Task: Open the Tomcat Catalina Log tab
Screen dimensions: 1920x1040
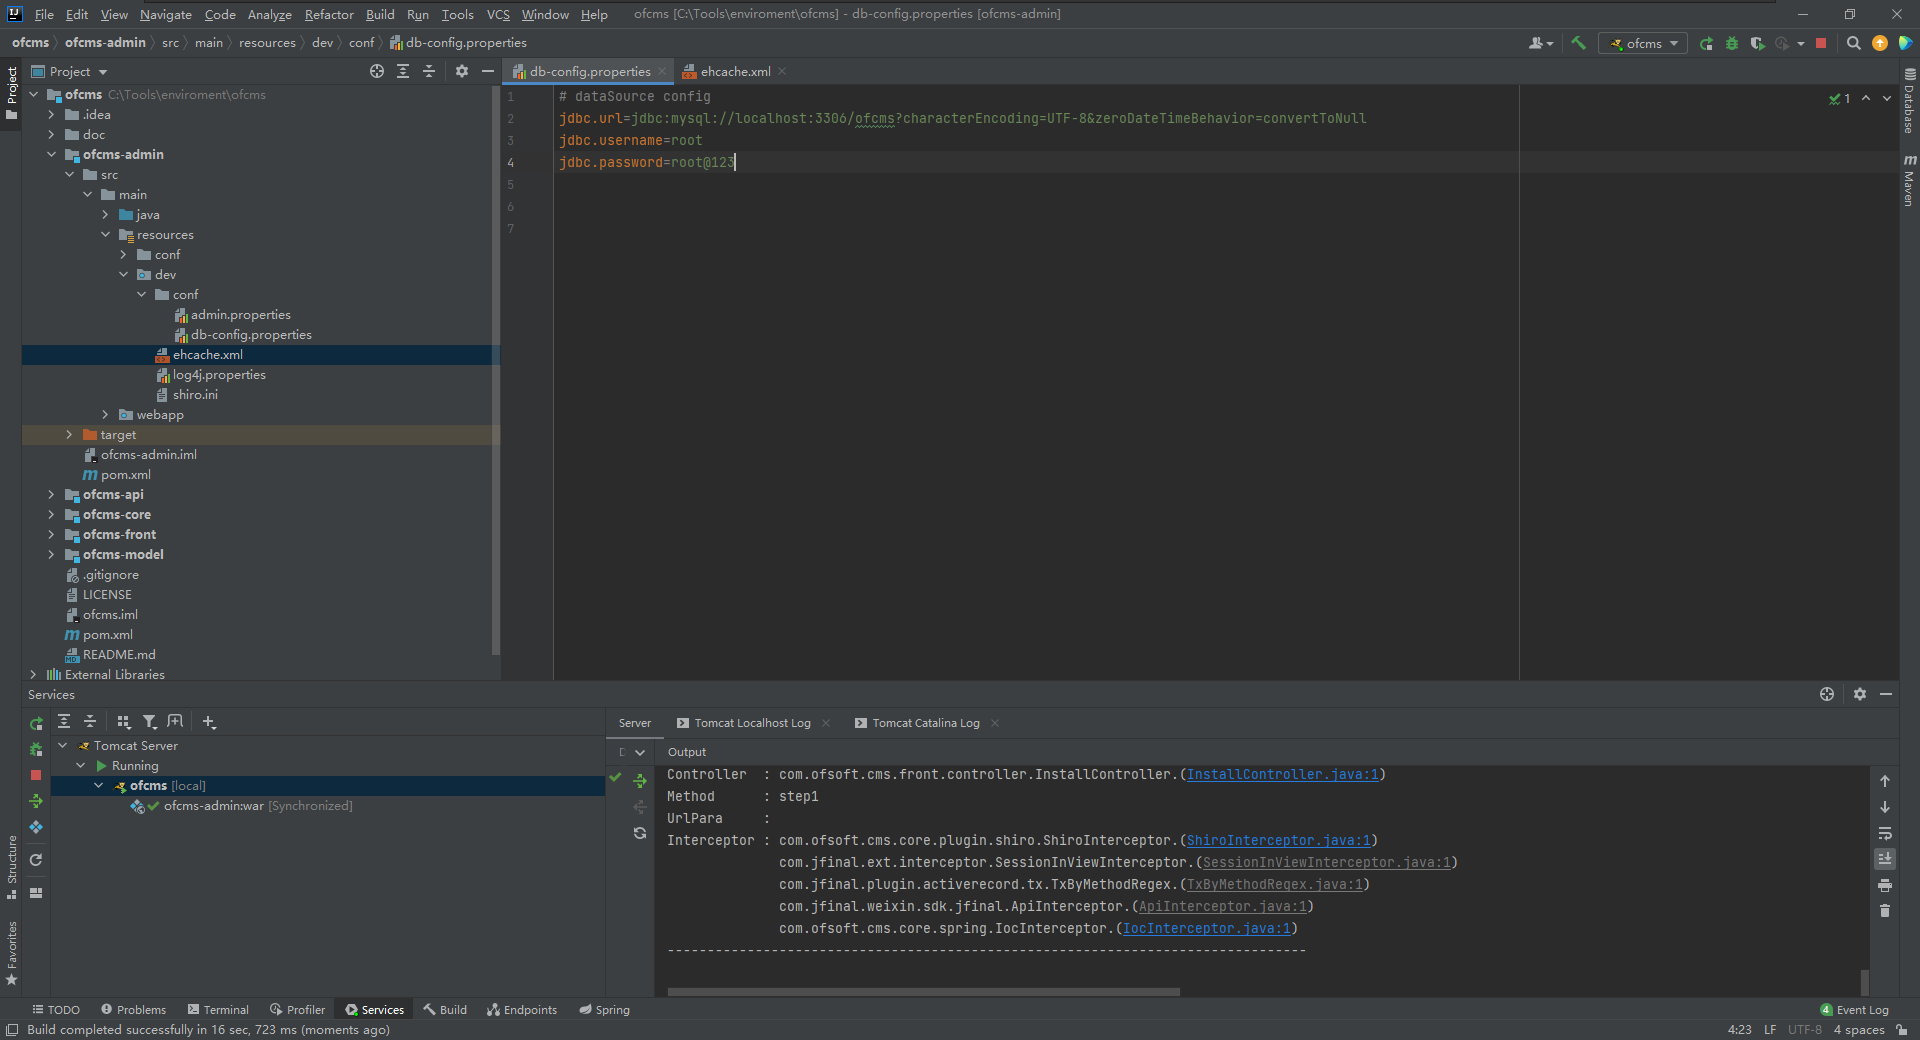Action: coord(926,723)
